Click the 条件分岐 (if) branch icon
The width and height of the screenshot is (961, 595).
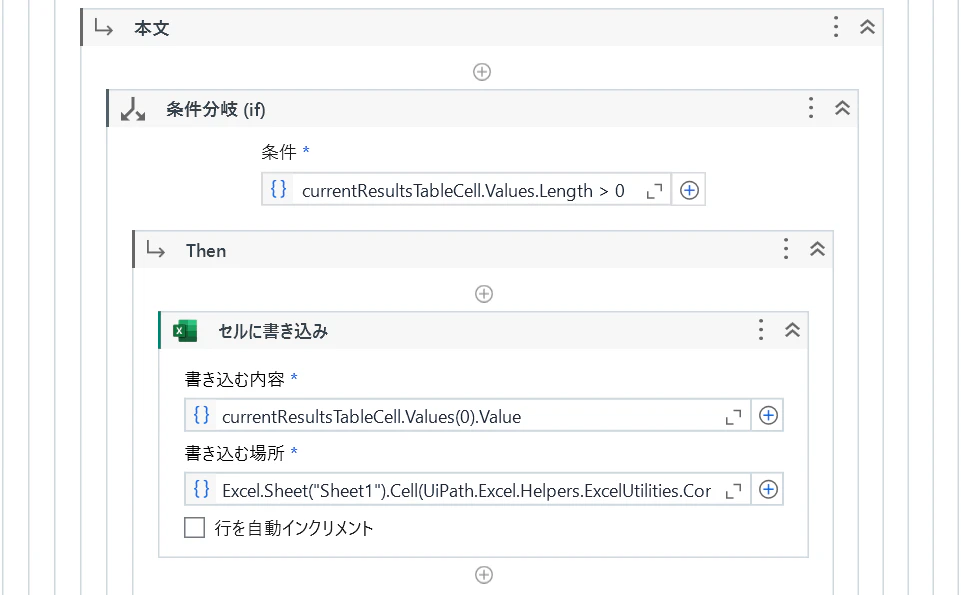coord(133,109)
